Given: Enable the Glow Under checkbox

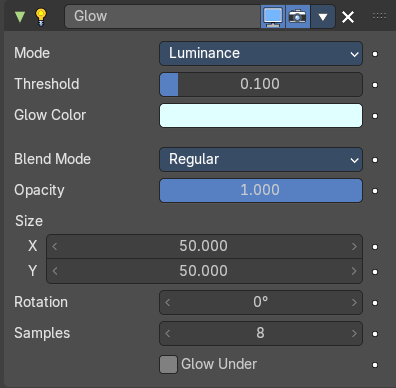Looking at the screenshot, I should 168,364.
